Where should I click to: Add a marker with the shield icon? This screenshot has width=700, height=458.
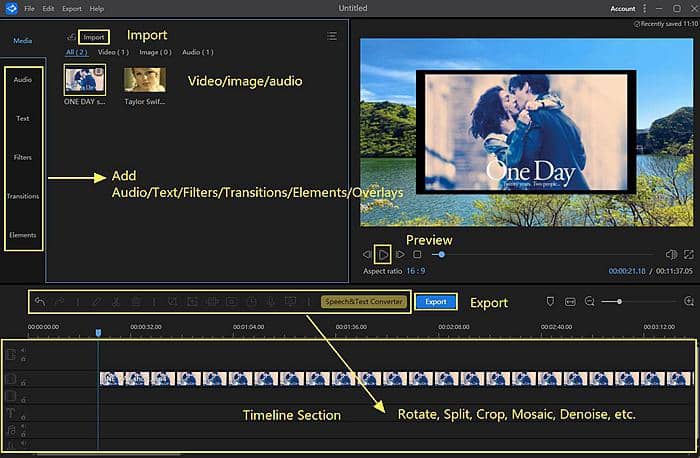(550, 302)
